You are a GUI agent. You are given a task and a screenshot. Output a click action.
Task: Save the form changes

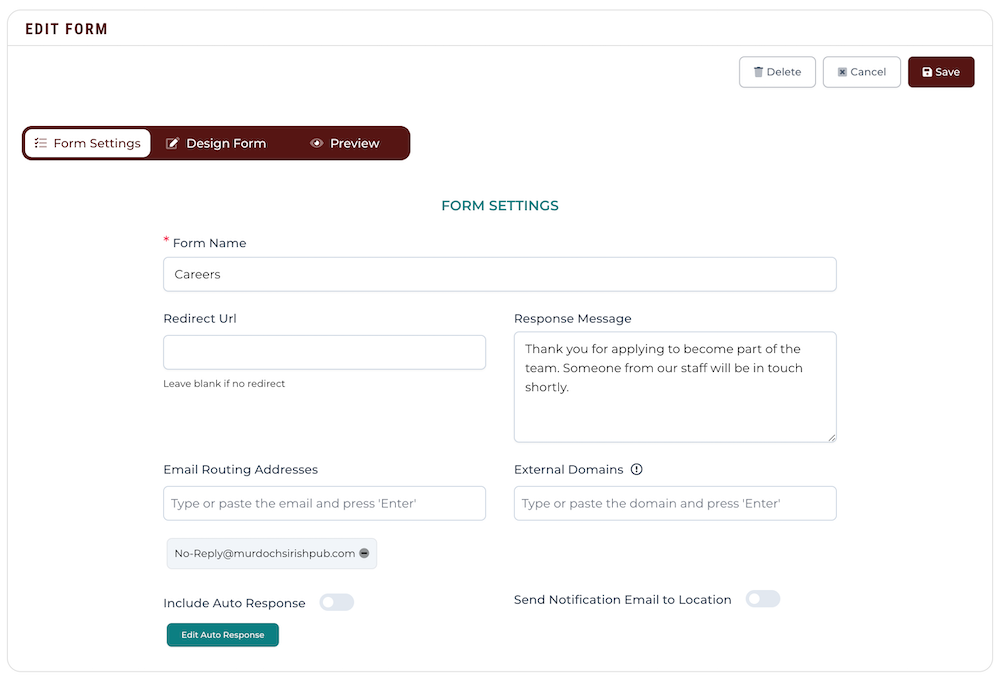pos(941,72)
